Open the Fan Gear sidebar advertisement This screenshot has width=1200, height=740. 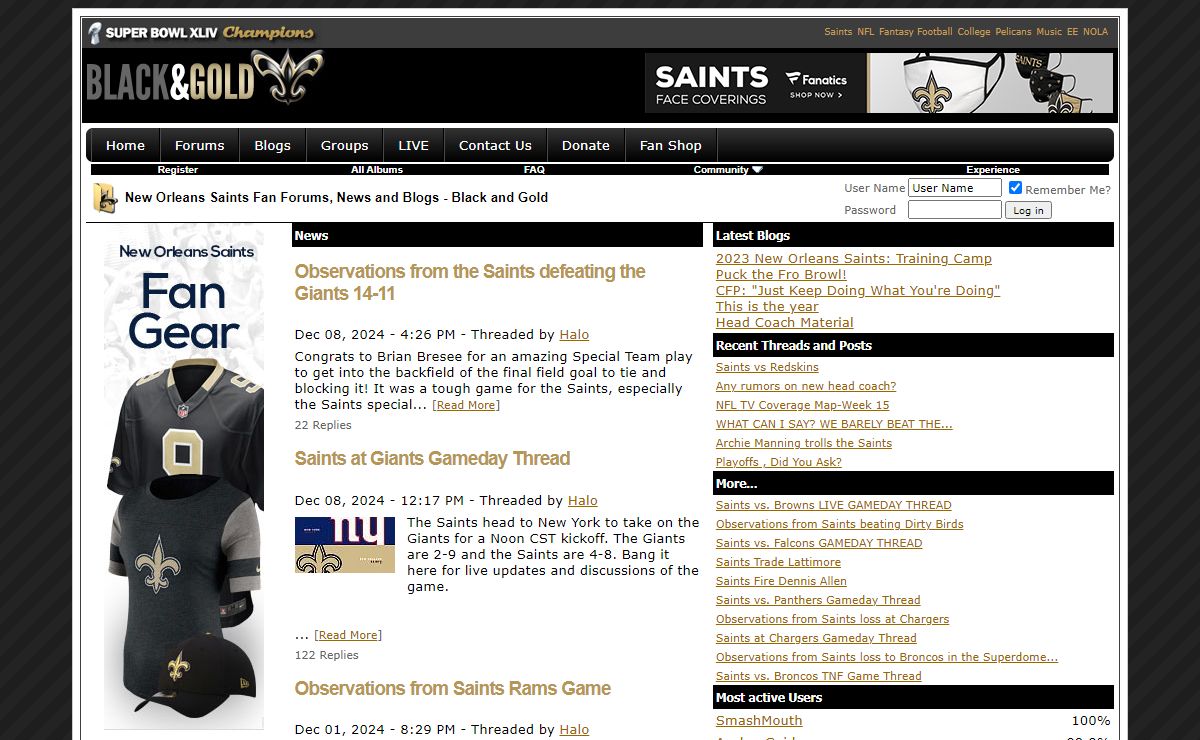[184, 476]
